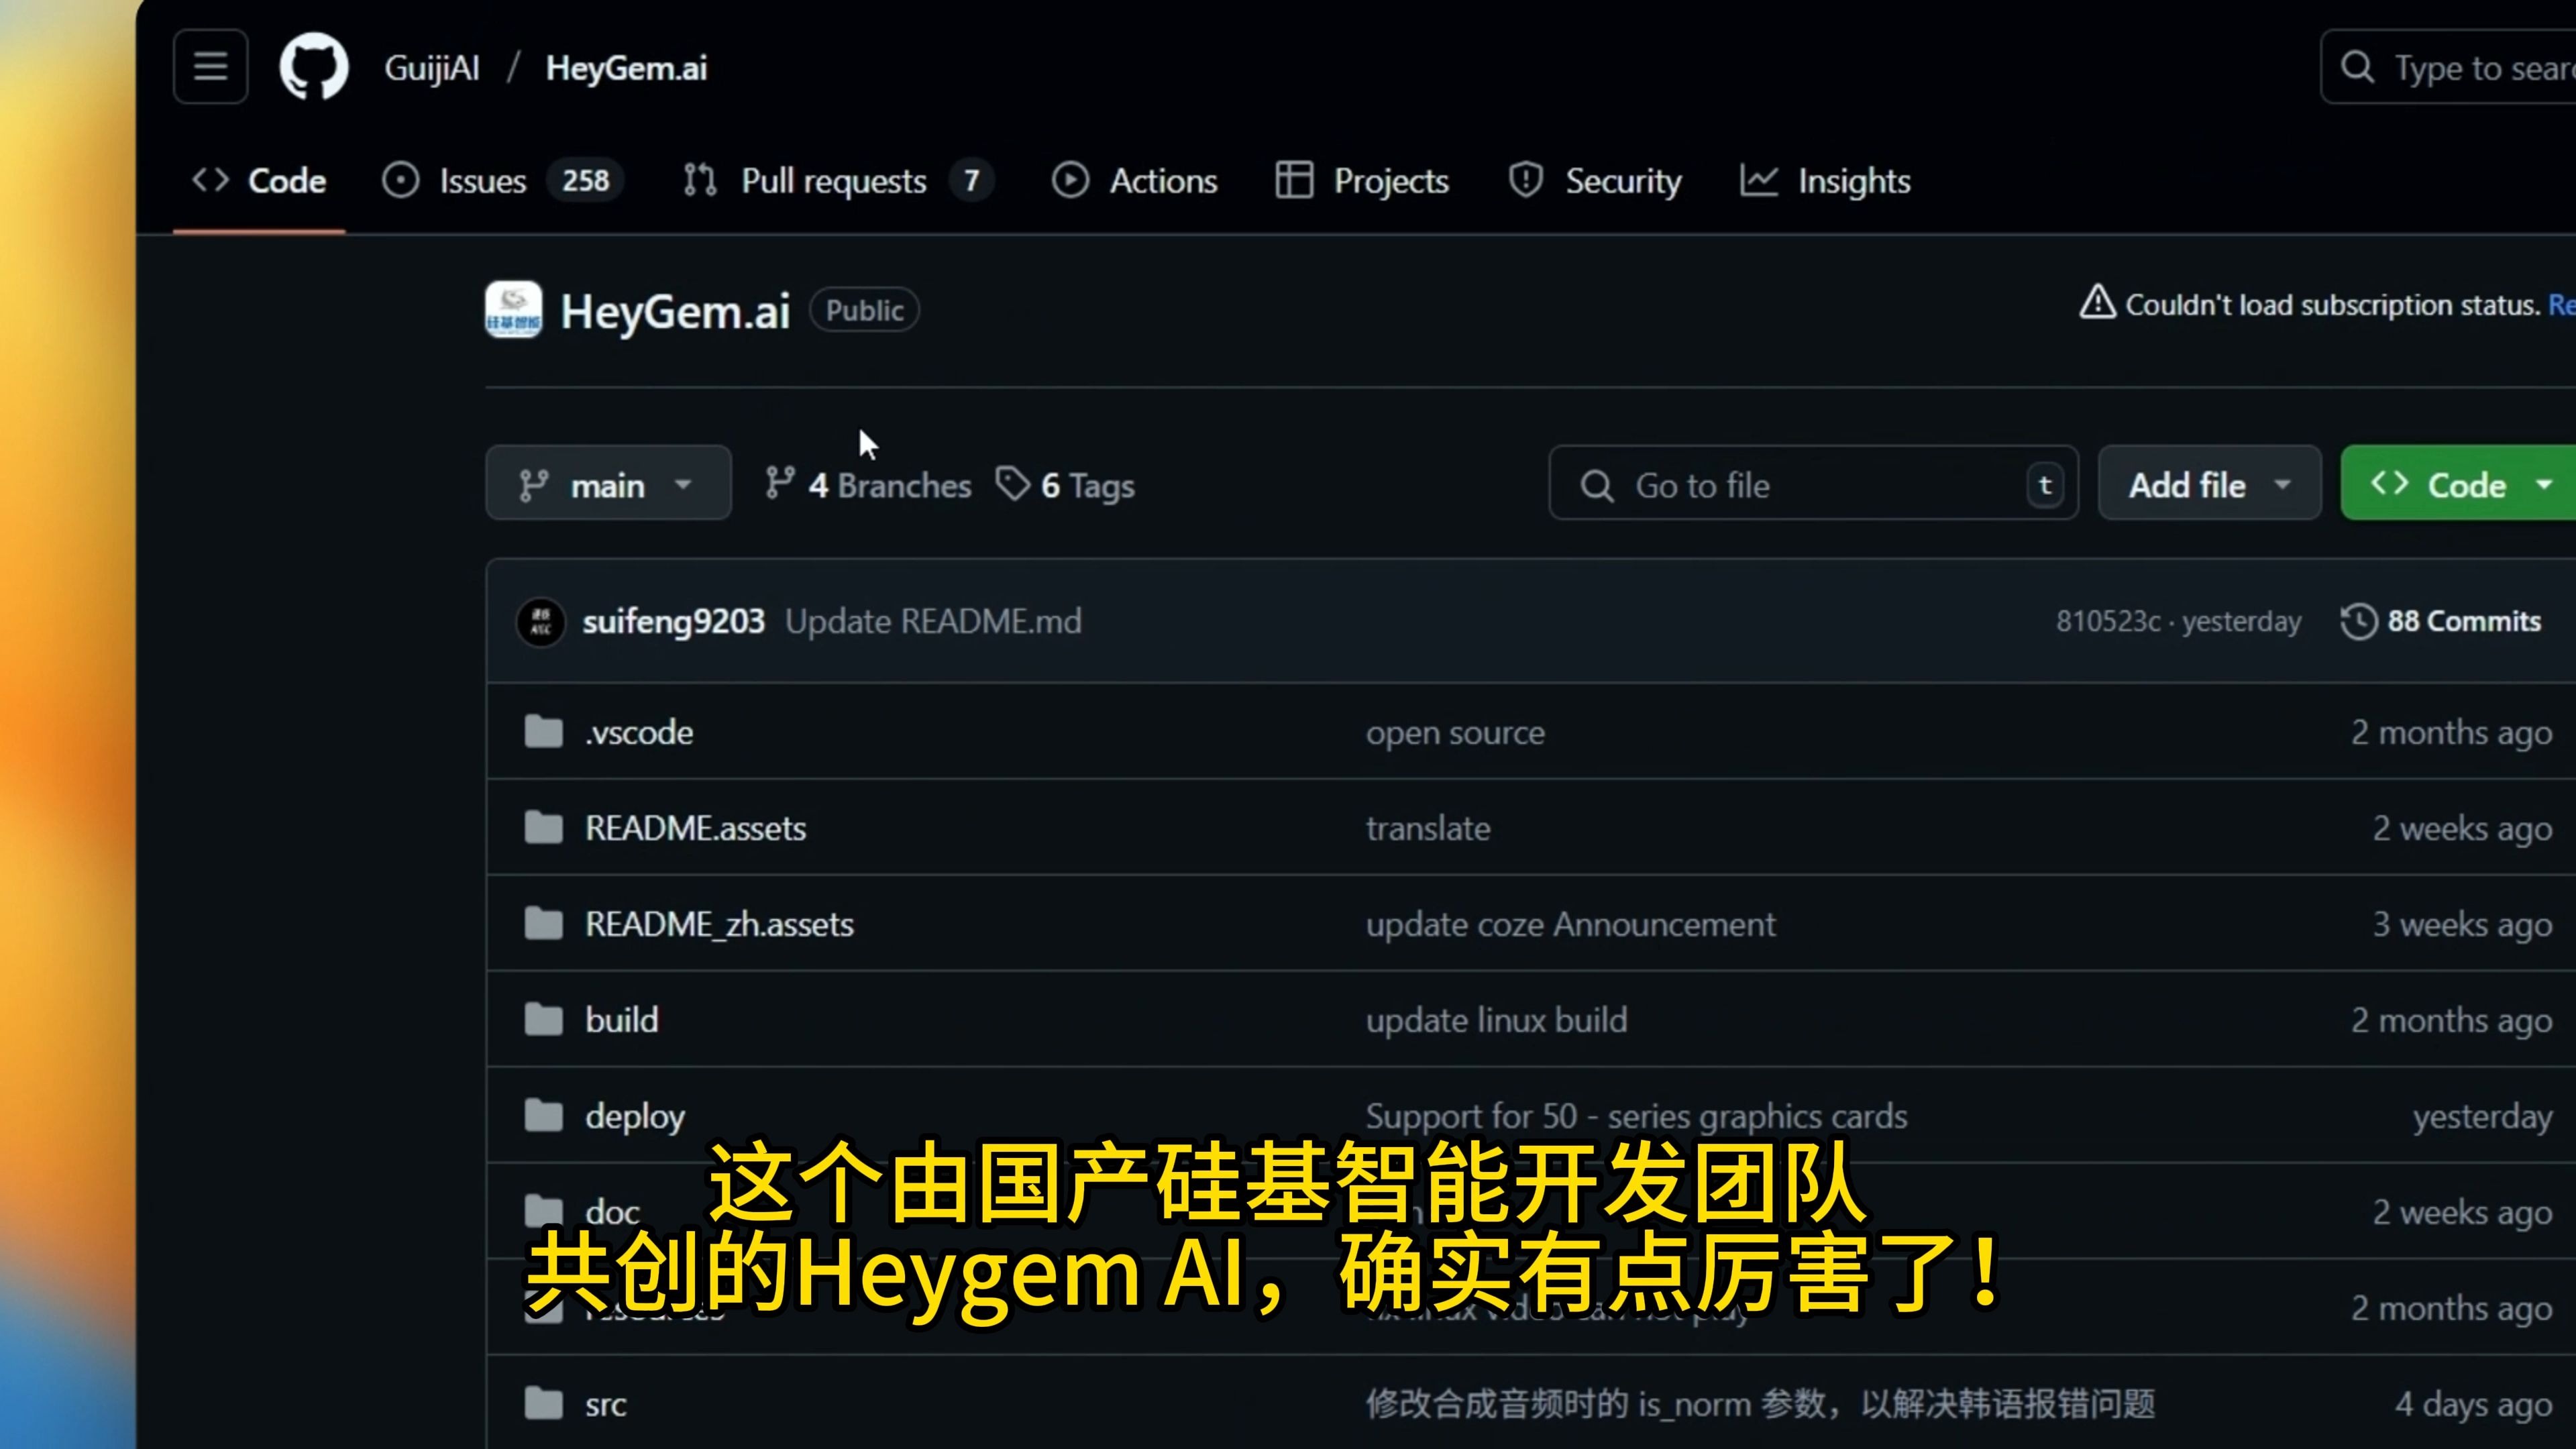Open the README.assets folder name
The image size is (2576, 1449).
point(695,828)
